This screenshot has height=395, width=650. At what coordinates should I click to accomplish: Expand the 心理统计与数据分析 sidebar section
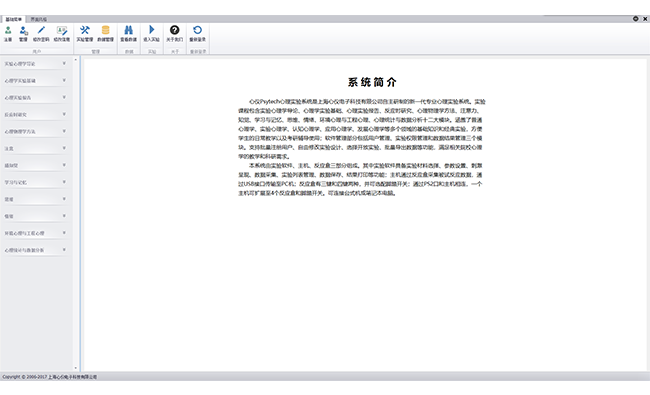point(35,250)
